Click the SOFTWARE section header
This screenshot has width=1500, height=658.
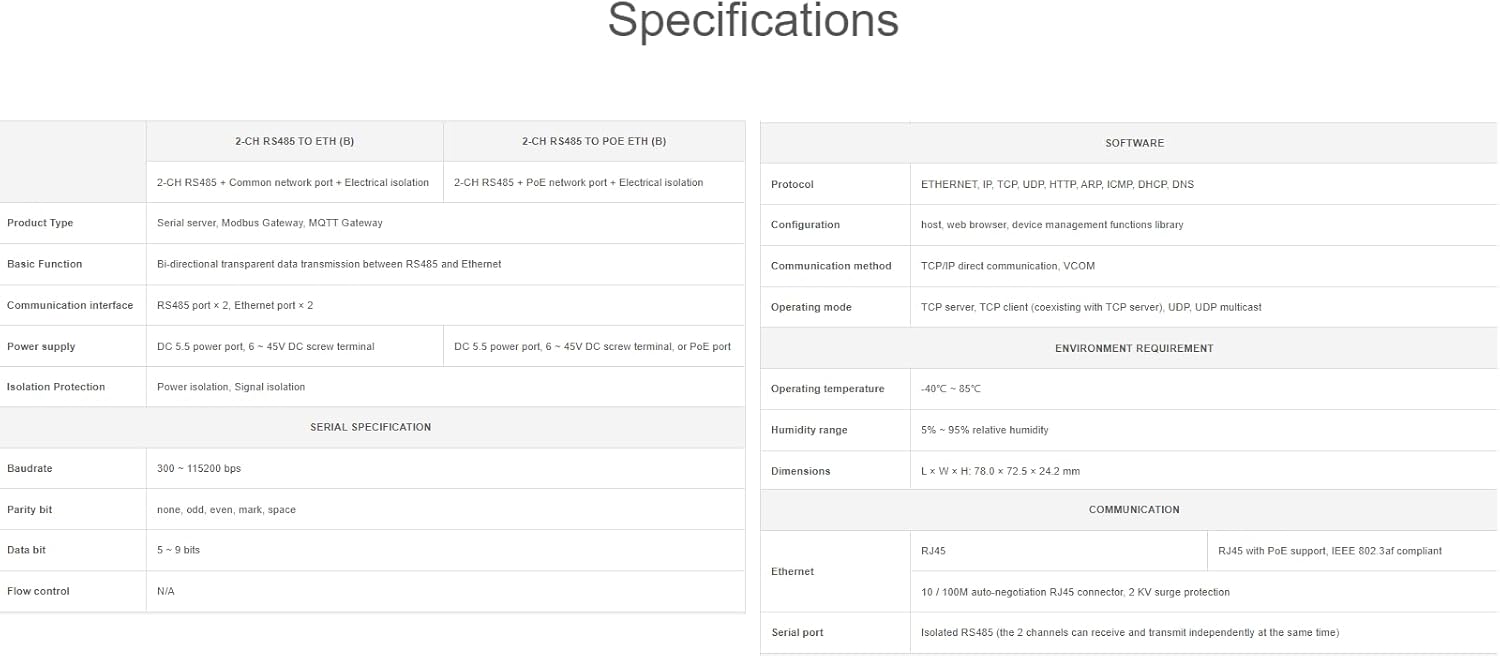tap(1134, 143)
